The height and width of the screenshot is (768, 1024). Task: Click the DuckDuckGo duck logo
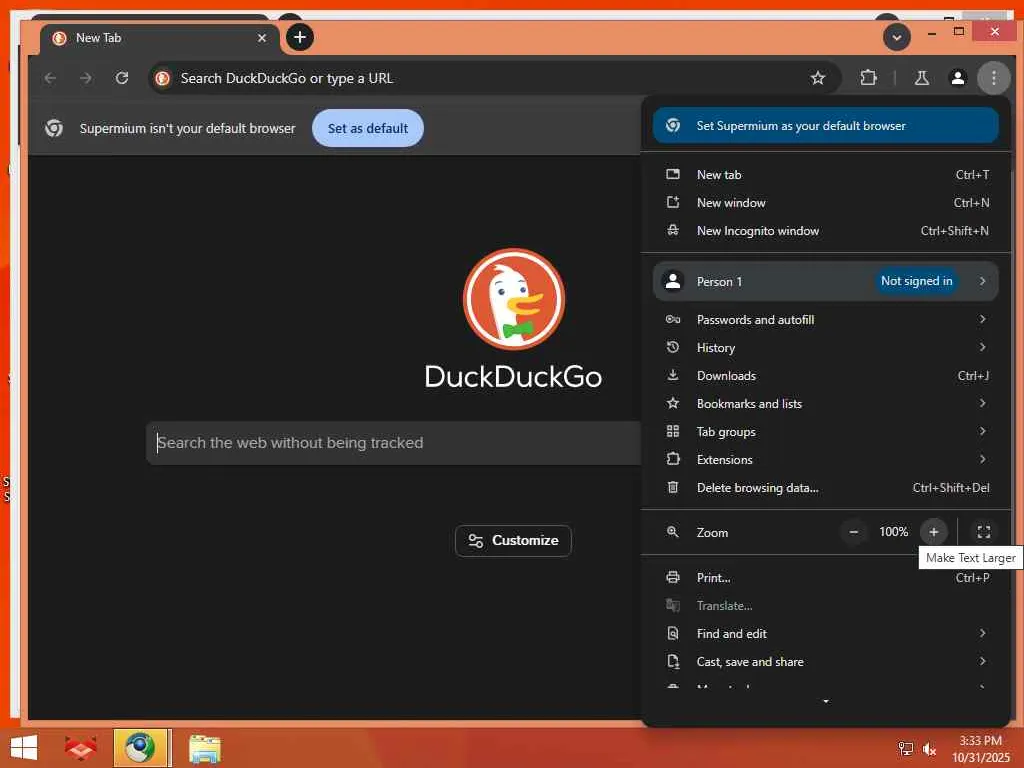tap(514, 299)
